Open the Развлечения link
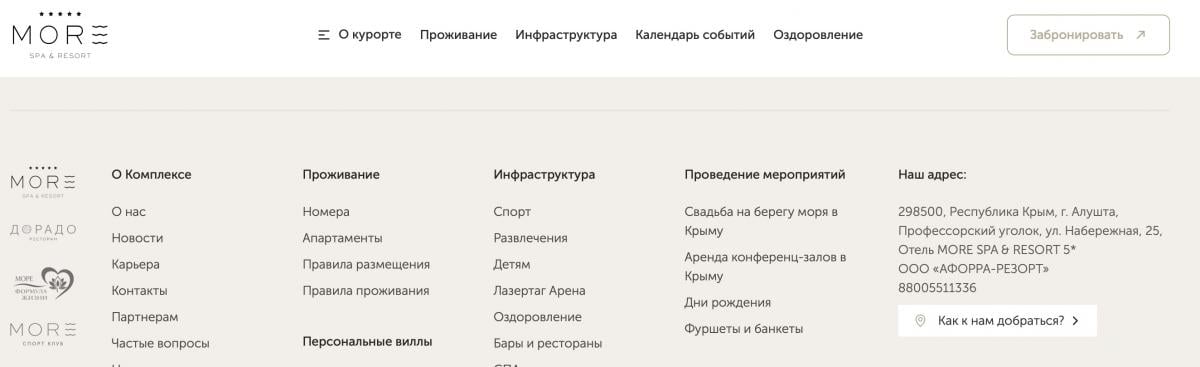 (530, 238)
